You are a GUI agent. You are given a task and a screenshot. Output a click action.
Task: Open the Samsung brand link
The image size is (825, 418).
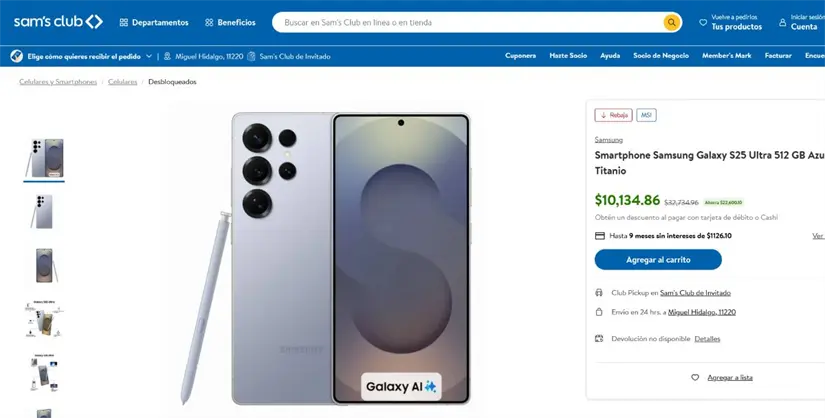[x=608, y=140]
